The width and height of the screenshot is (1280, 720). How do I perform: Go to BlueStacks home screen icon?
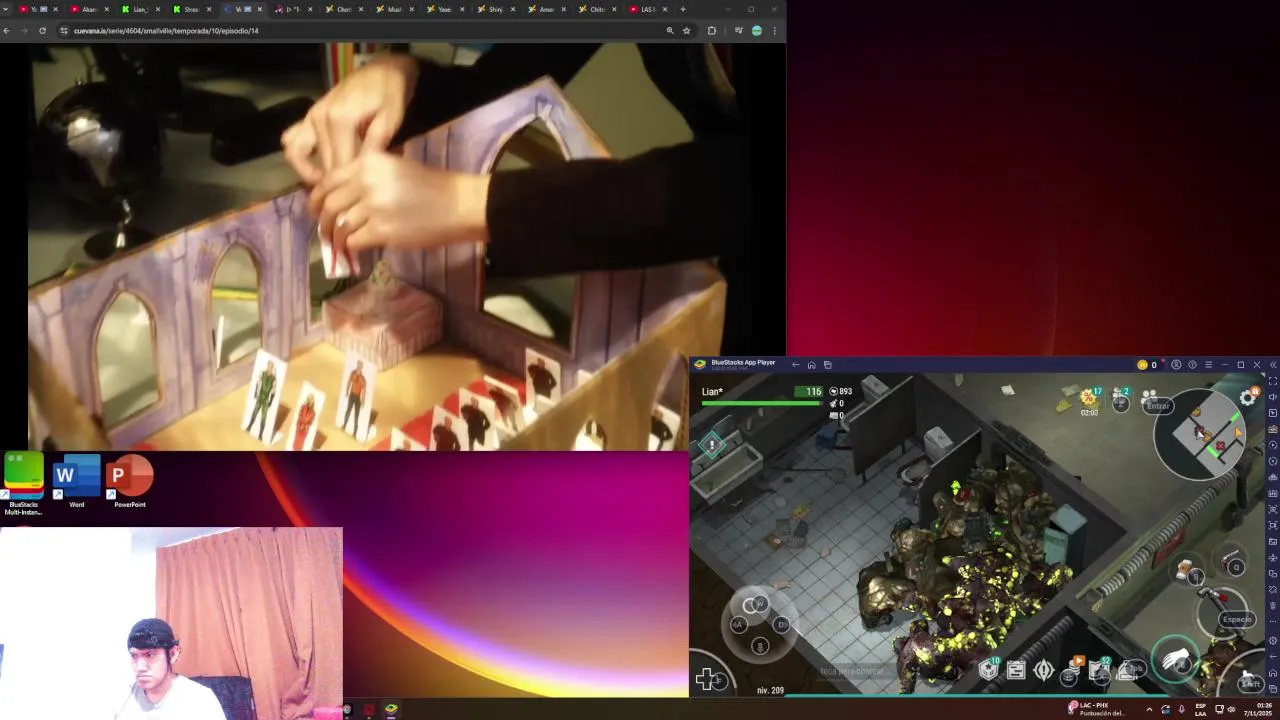(x=811, y=365)
